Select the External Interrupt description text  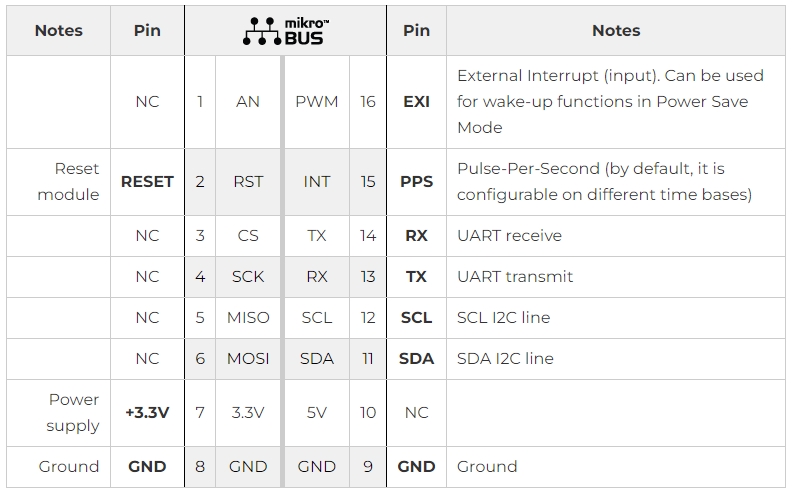pyautogui.click(x=610, y=102)
